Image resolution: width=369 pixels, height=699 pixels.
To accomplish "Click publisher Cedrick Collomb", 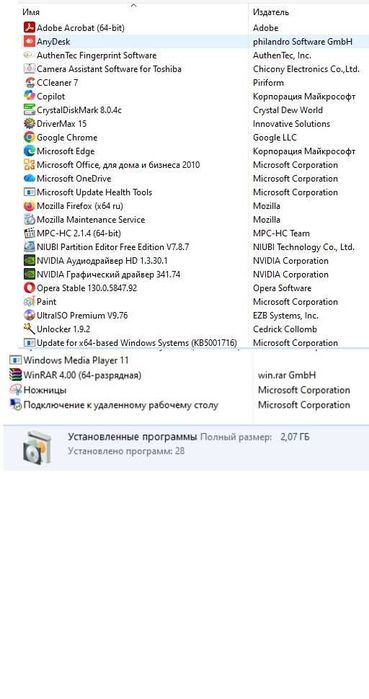I will [x=285, y=329].
